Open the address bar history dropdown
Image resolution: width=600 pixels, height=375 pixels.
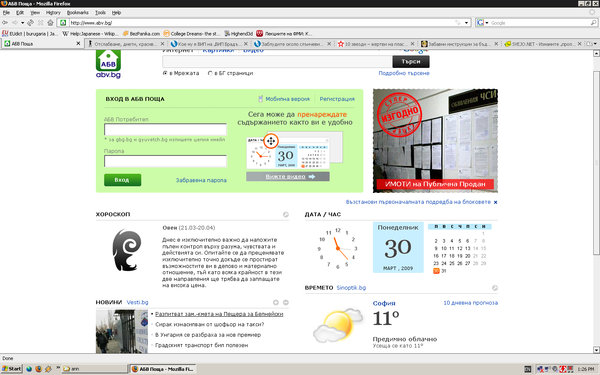point(466,23)
